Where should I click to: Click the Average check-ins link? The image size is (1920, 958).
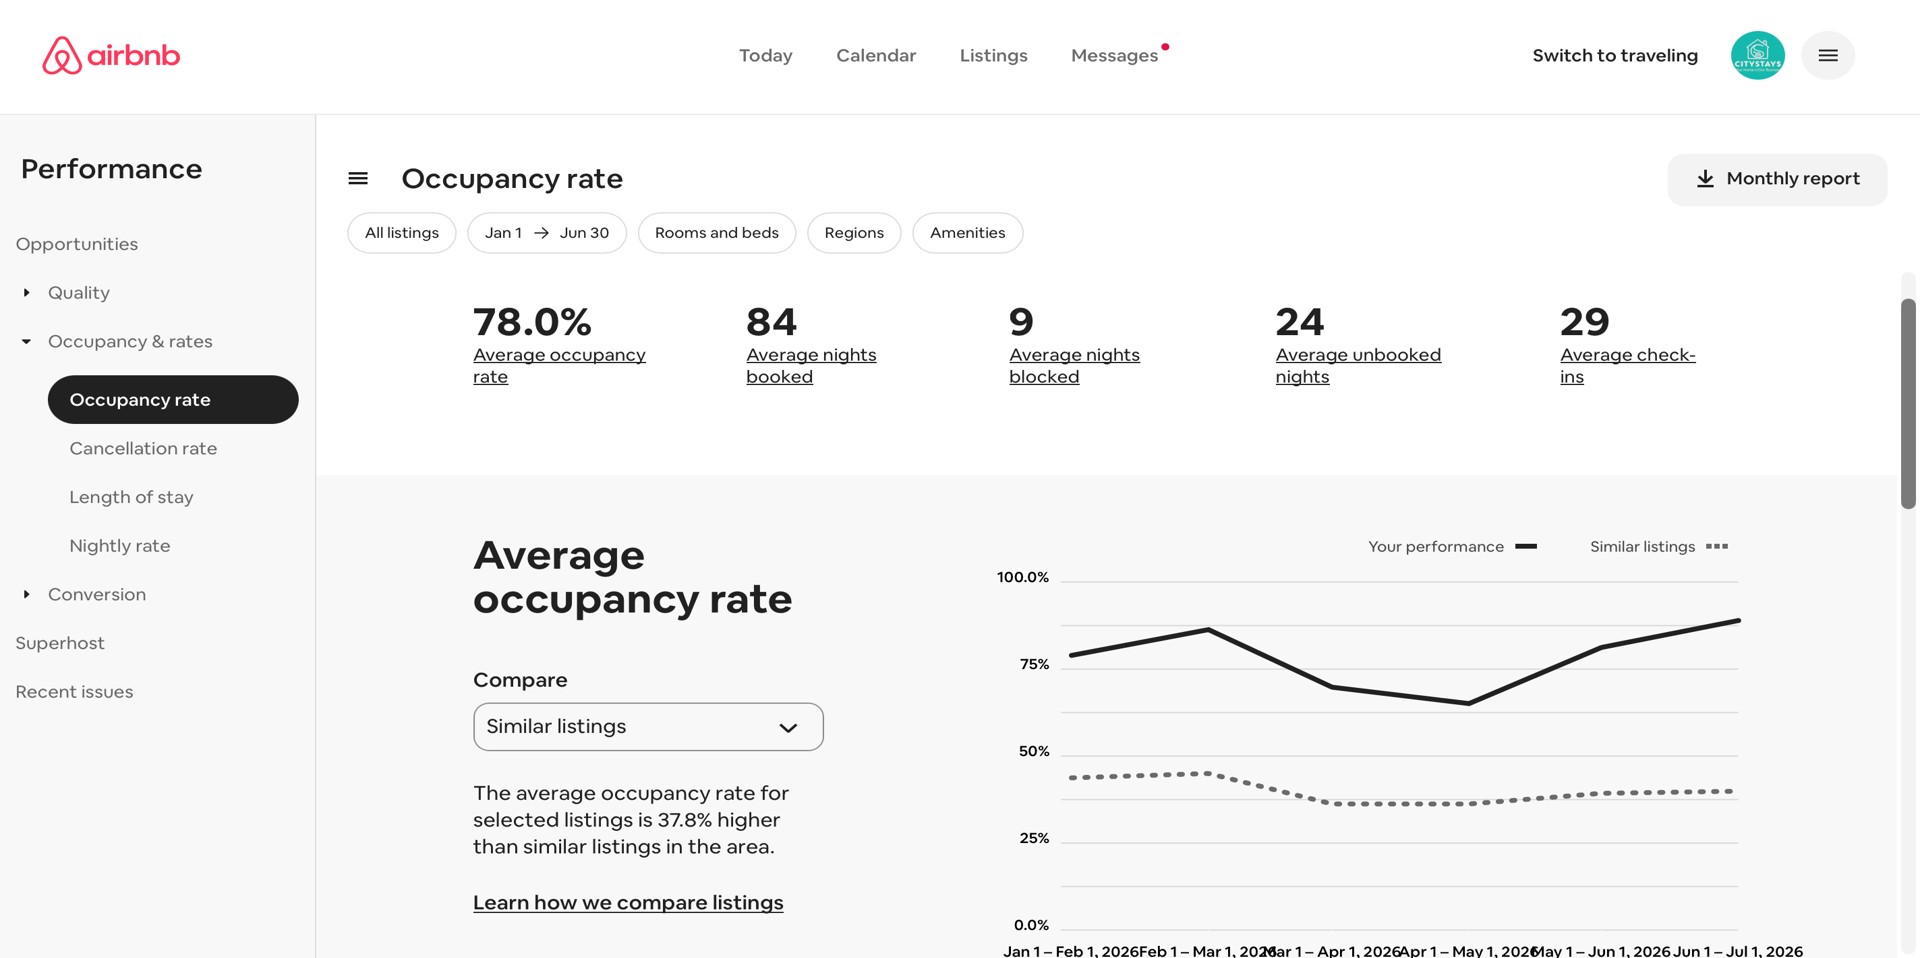1627,366
